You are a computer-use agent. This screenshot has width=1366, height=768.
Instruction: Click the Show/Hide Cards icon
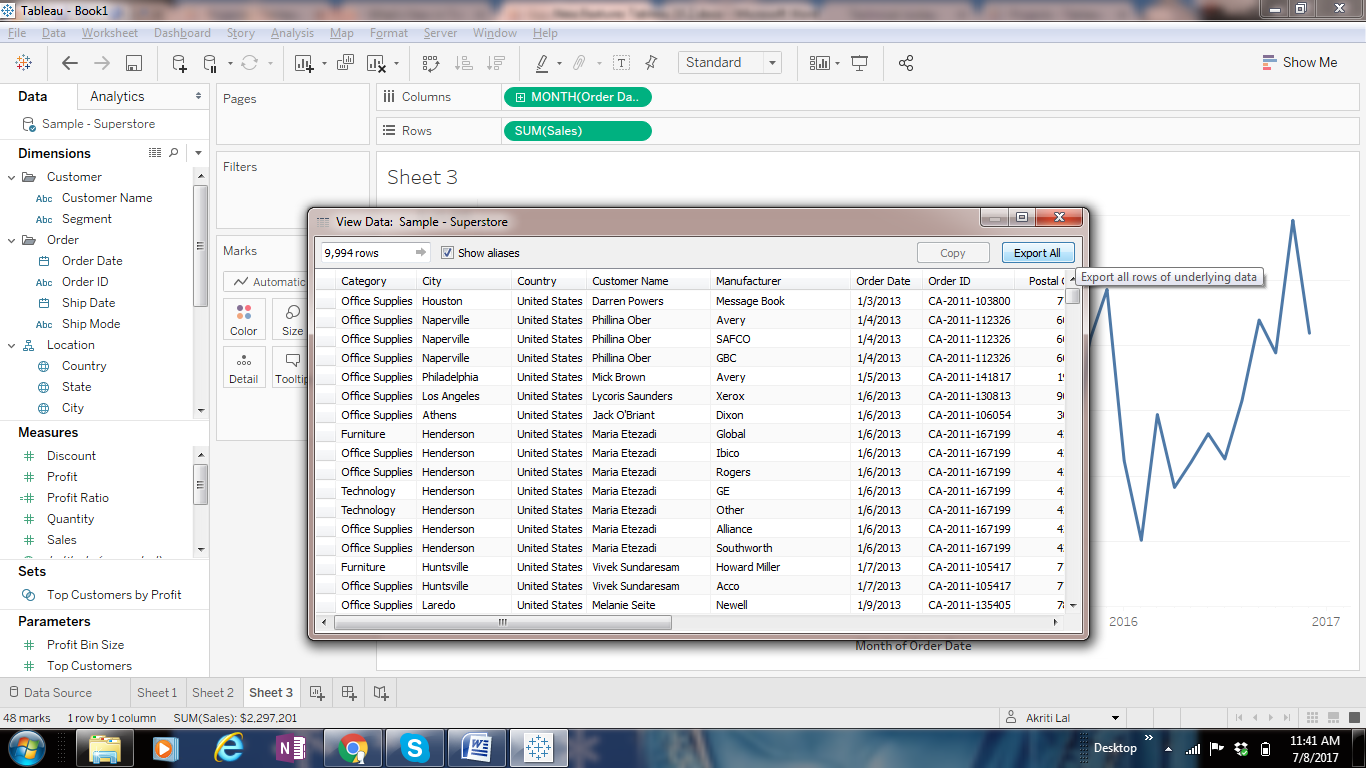tap(820, 63)
